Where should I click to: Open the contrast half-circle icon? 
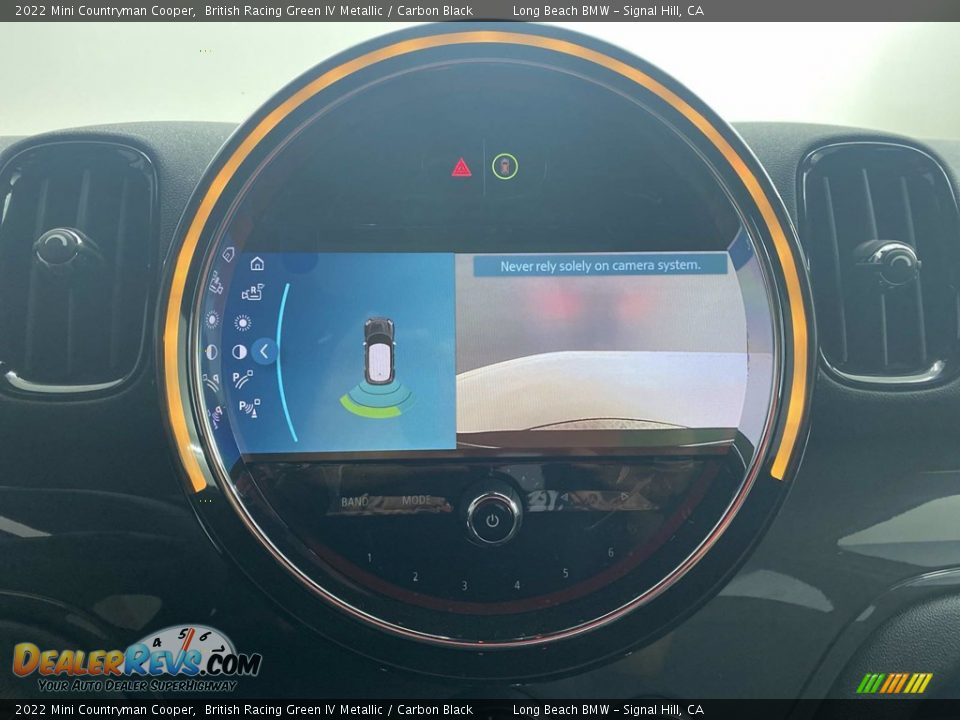[239, 351]
